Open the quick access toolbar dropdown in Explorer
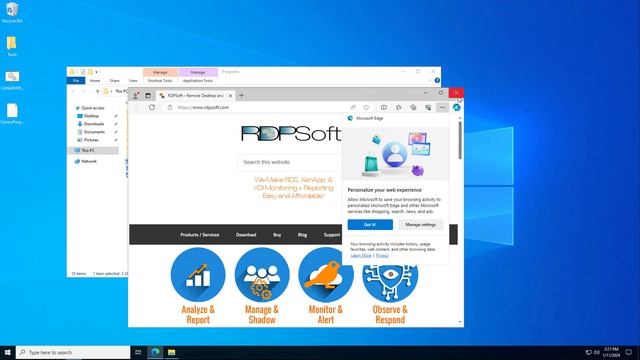 pyautogui.click(x=97, y=72)
